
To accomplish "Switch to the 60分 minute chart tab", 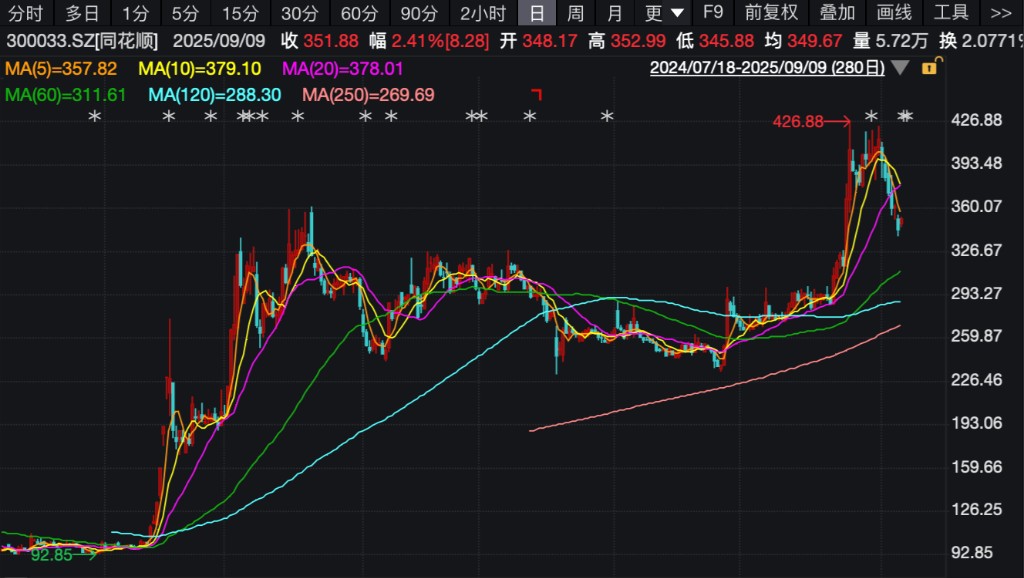I will 359,13.
